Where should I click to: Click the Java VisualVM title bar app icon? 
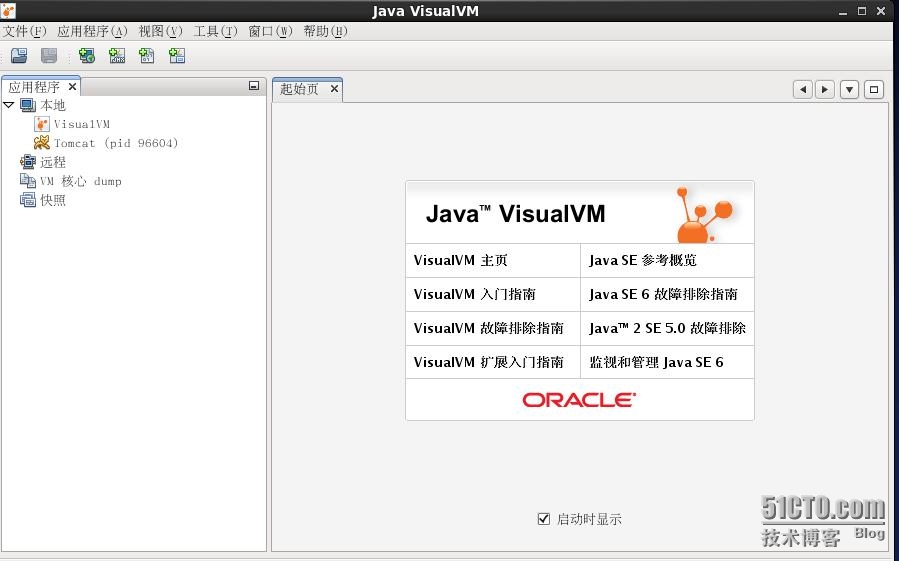(x=8, y=10)
